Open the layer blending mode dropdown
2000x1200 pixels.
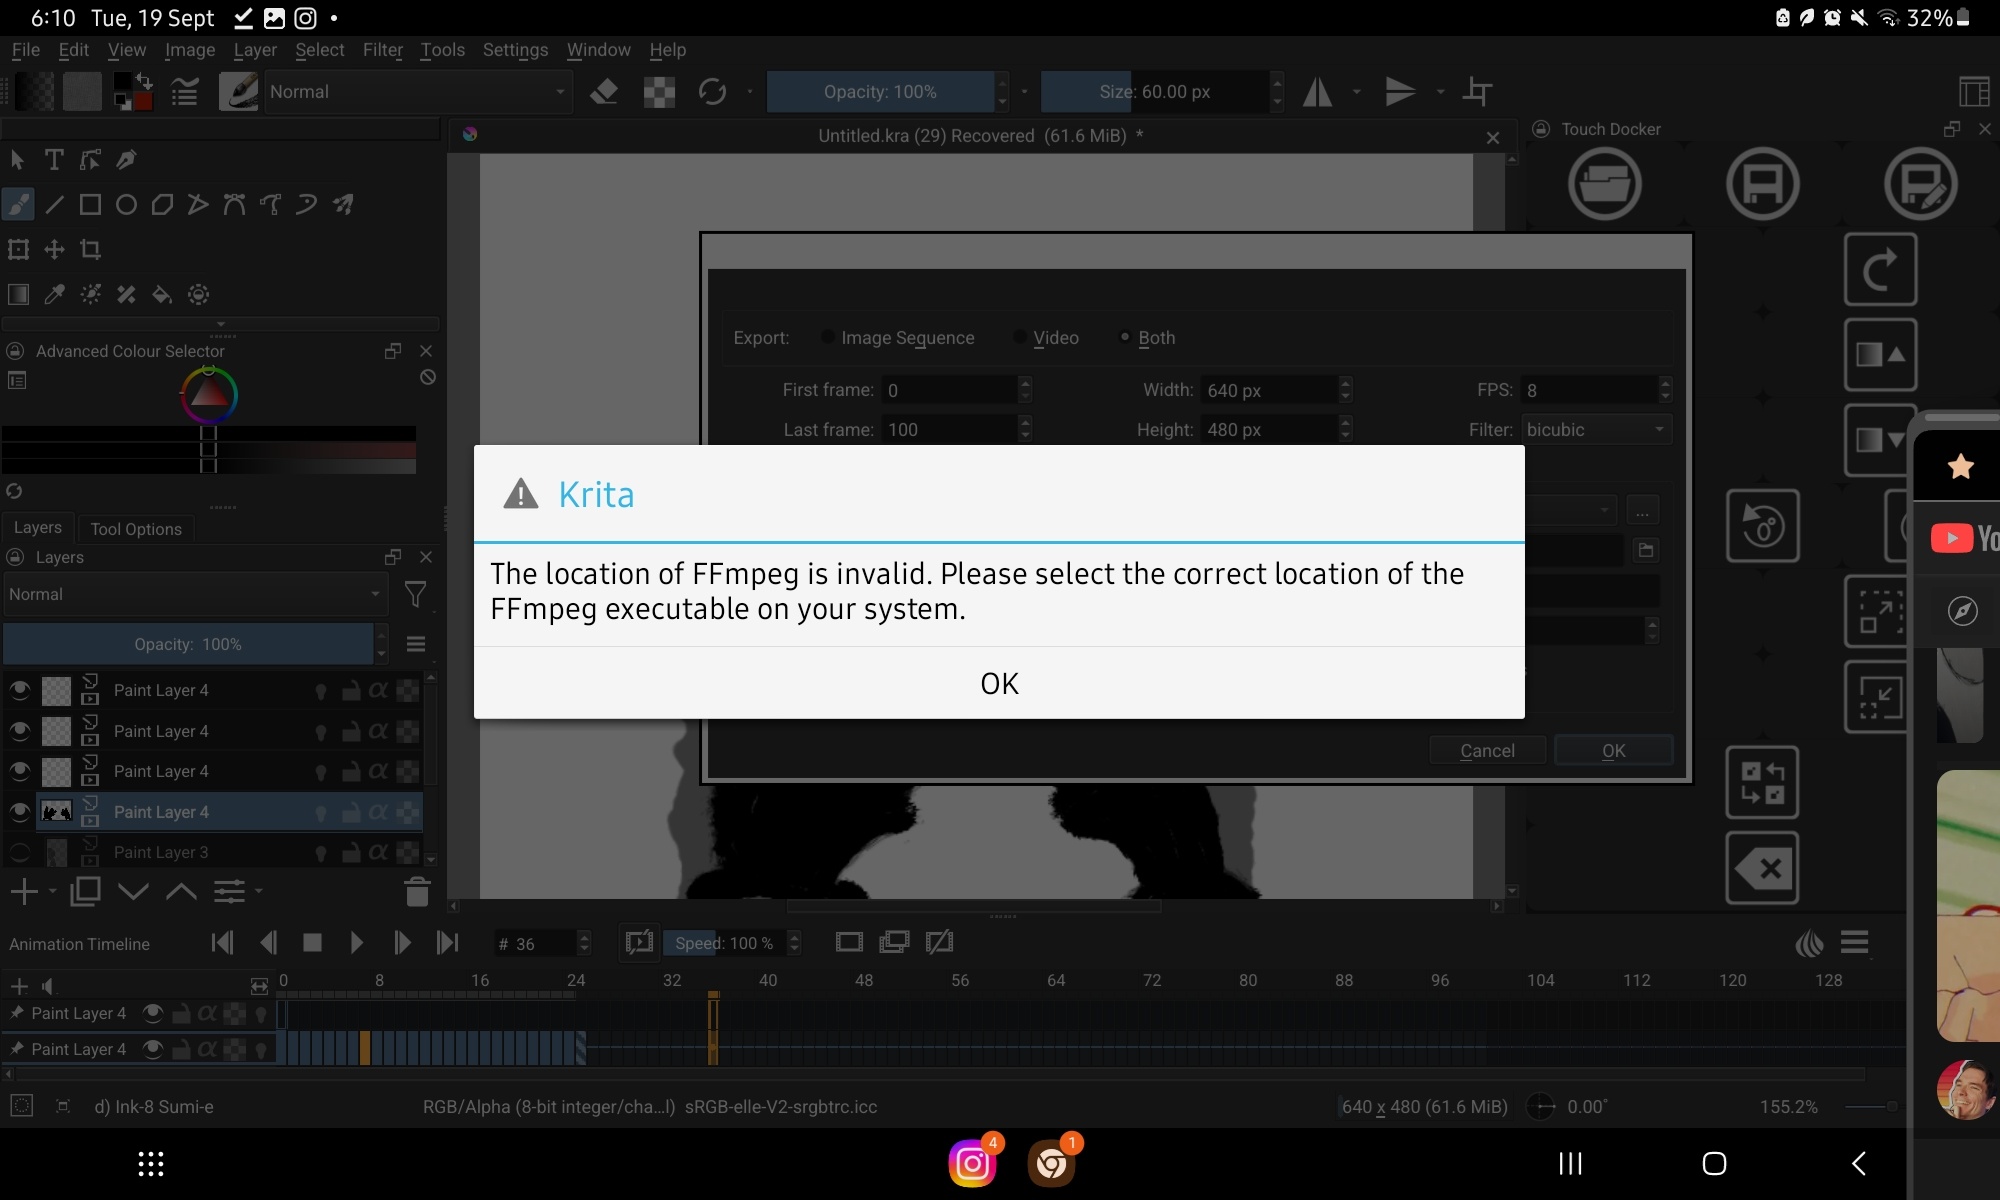click(195, 594)
